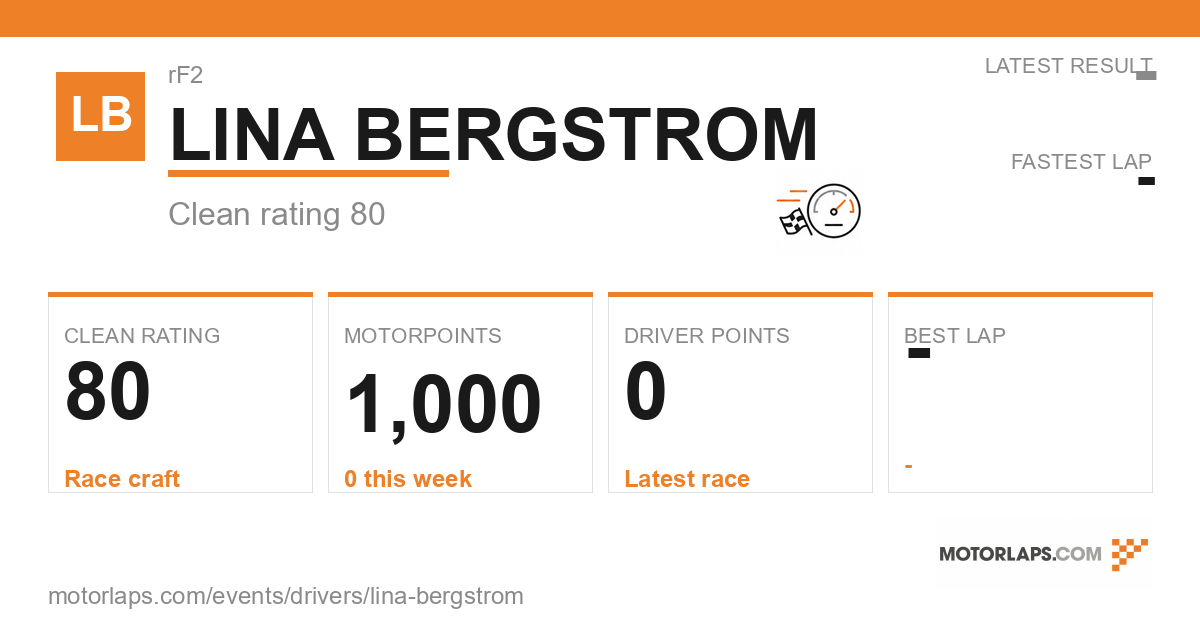
Task: Open the motorlaps.com driver URL text
Action: [x=286, y=596]
